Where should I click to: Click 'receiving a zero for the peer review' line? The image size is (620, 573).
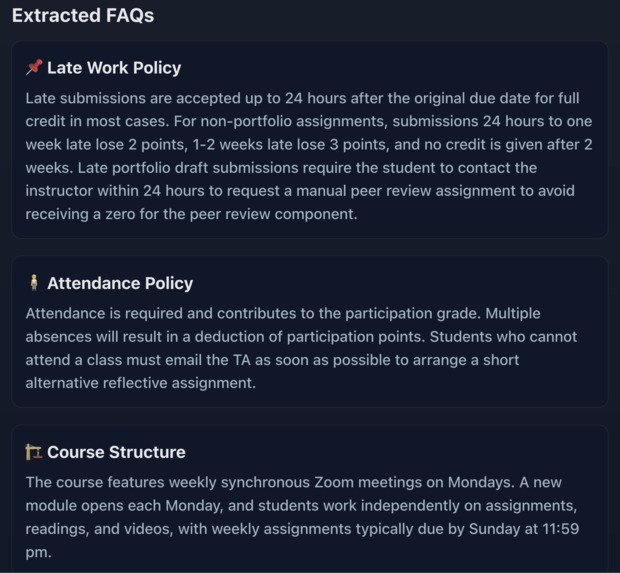click(x=191, y=214)
